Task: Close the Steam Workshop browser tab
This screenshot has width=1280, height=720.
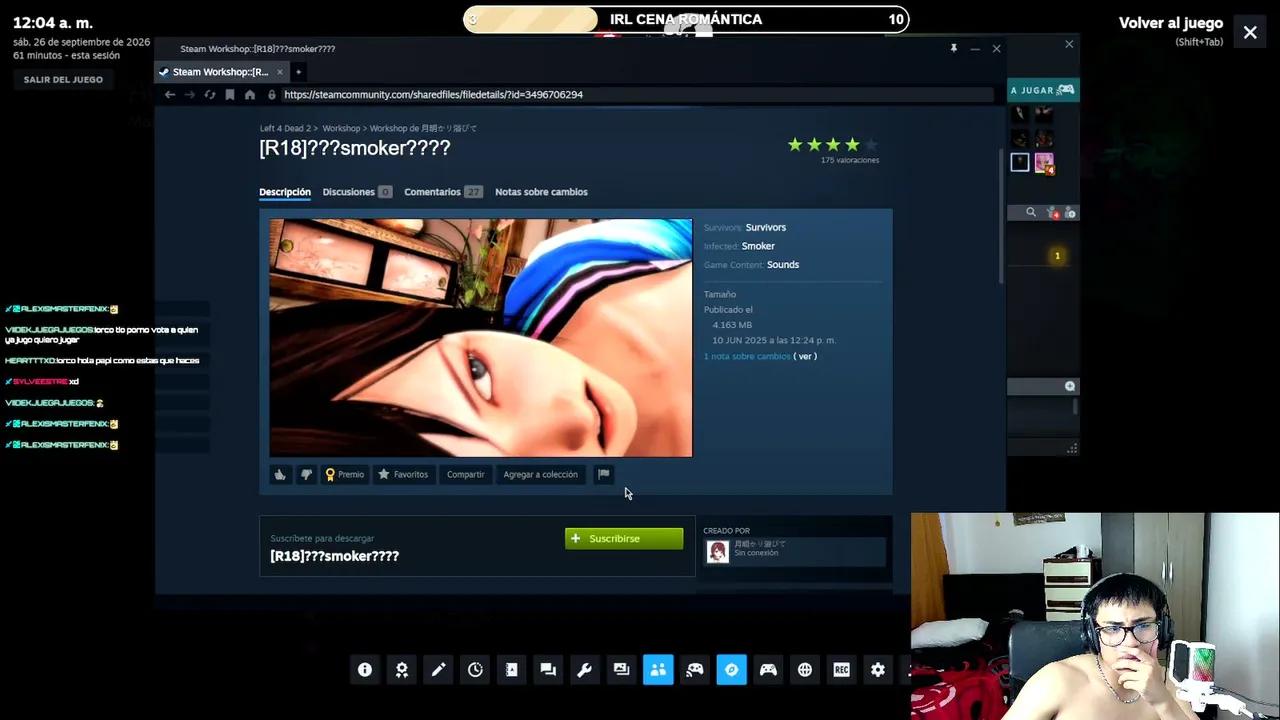Action: tap(280, 72)
